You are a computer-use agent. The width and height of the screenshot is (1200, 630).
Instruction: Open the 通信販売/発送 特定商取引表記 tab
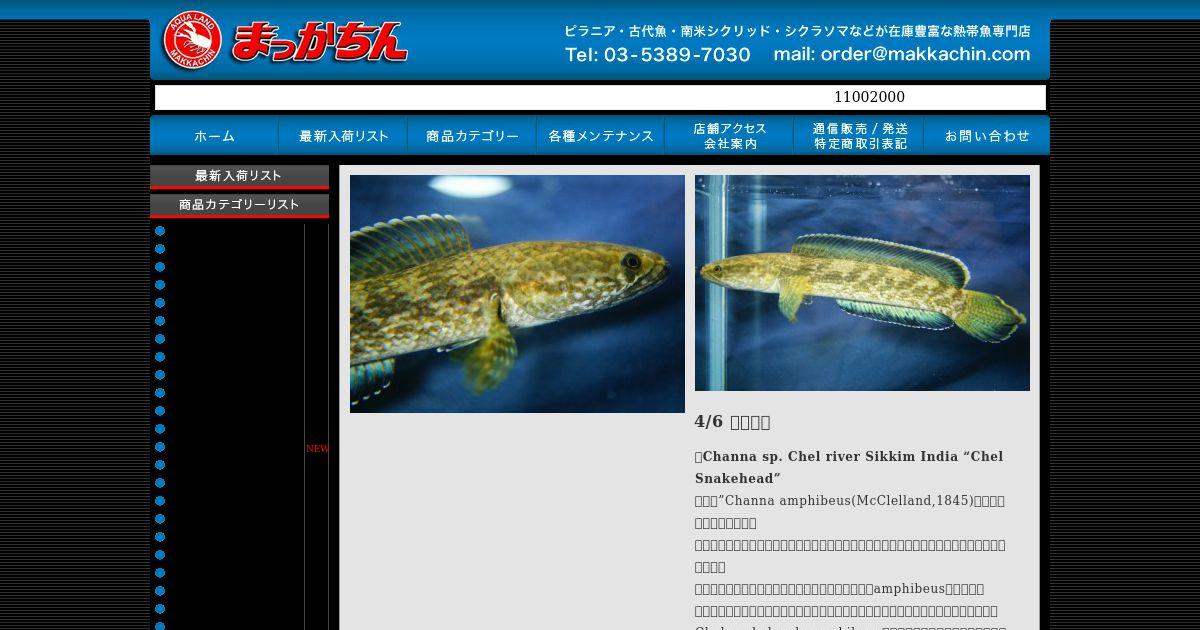(x=858, y=136)
